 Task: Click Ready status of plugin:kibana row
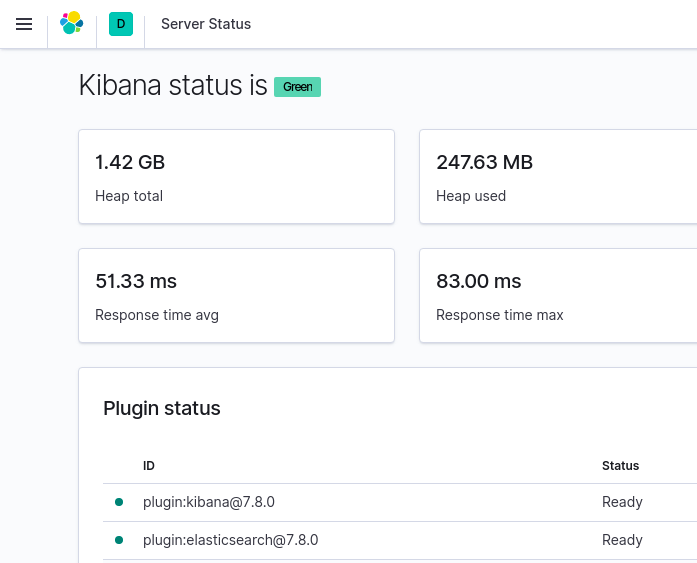(x=622, y=502)
